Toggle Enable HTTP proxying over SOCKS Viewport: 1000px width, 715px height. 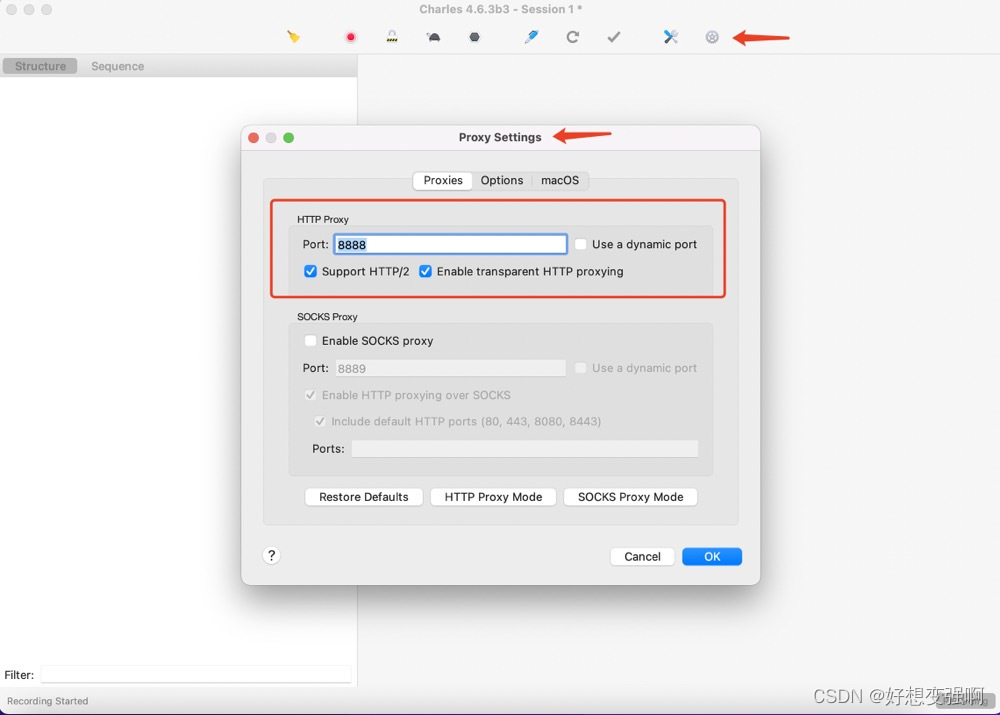tap(311, 395)
